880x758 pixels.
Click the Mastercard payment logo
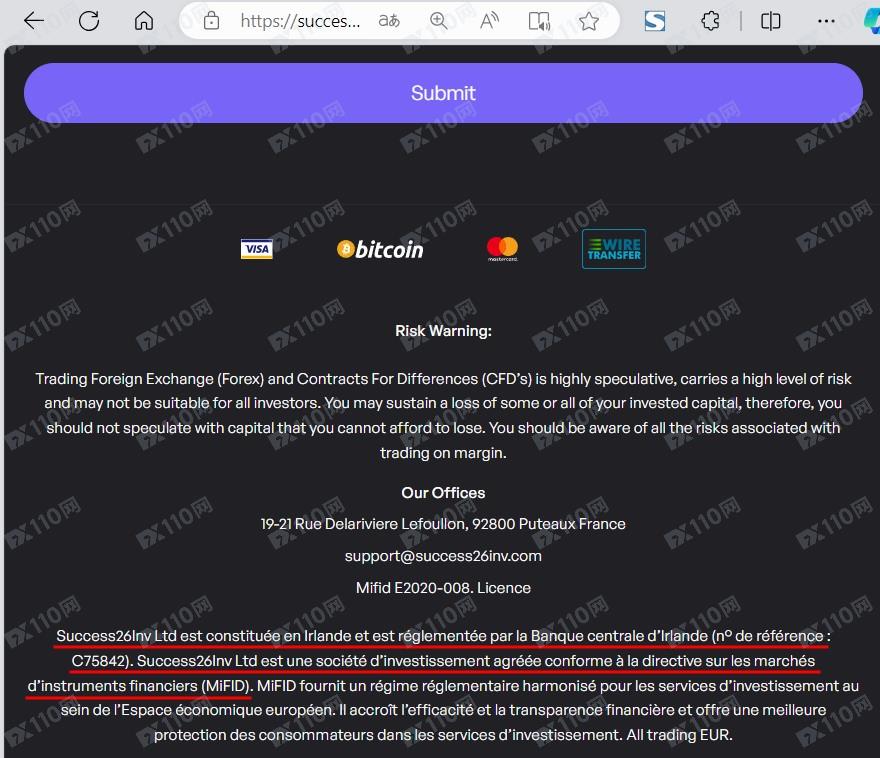click(502, 249)
